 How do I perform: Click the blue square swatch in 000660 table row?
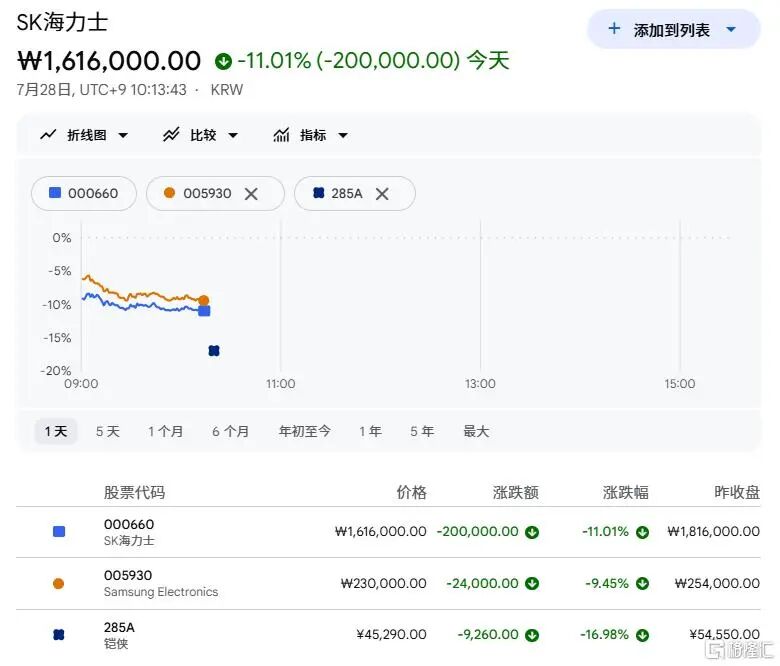coord(59,532)
